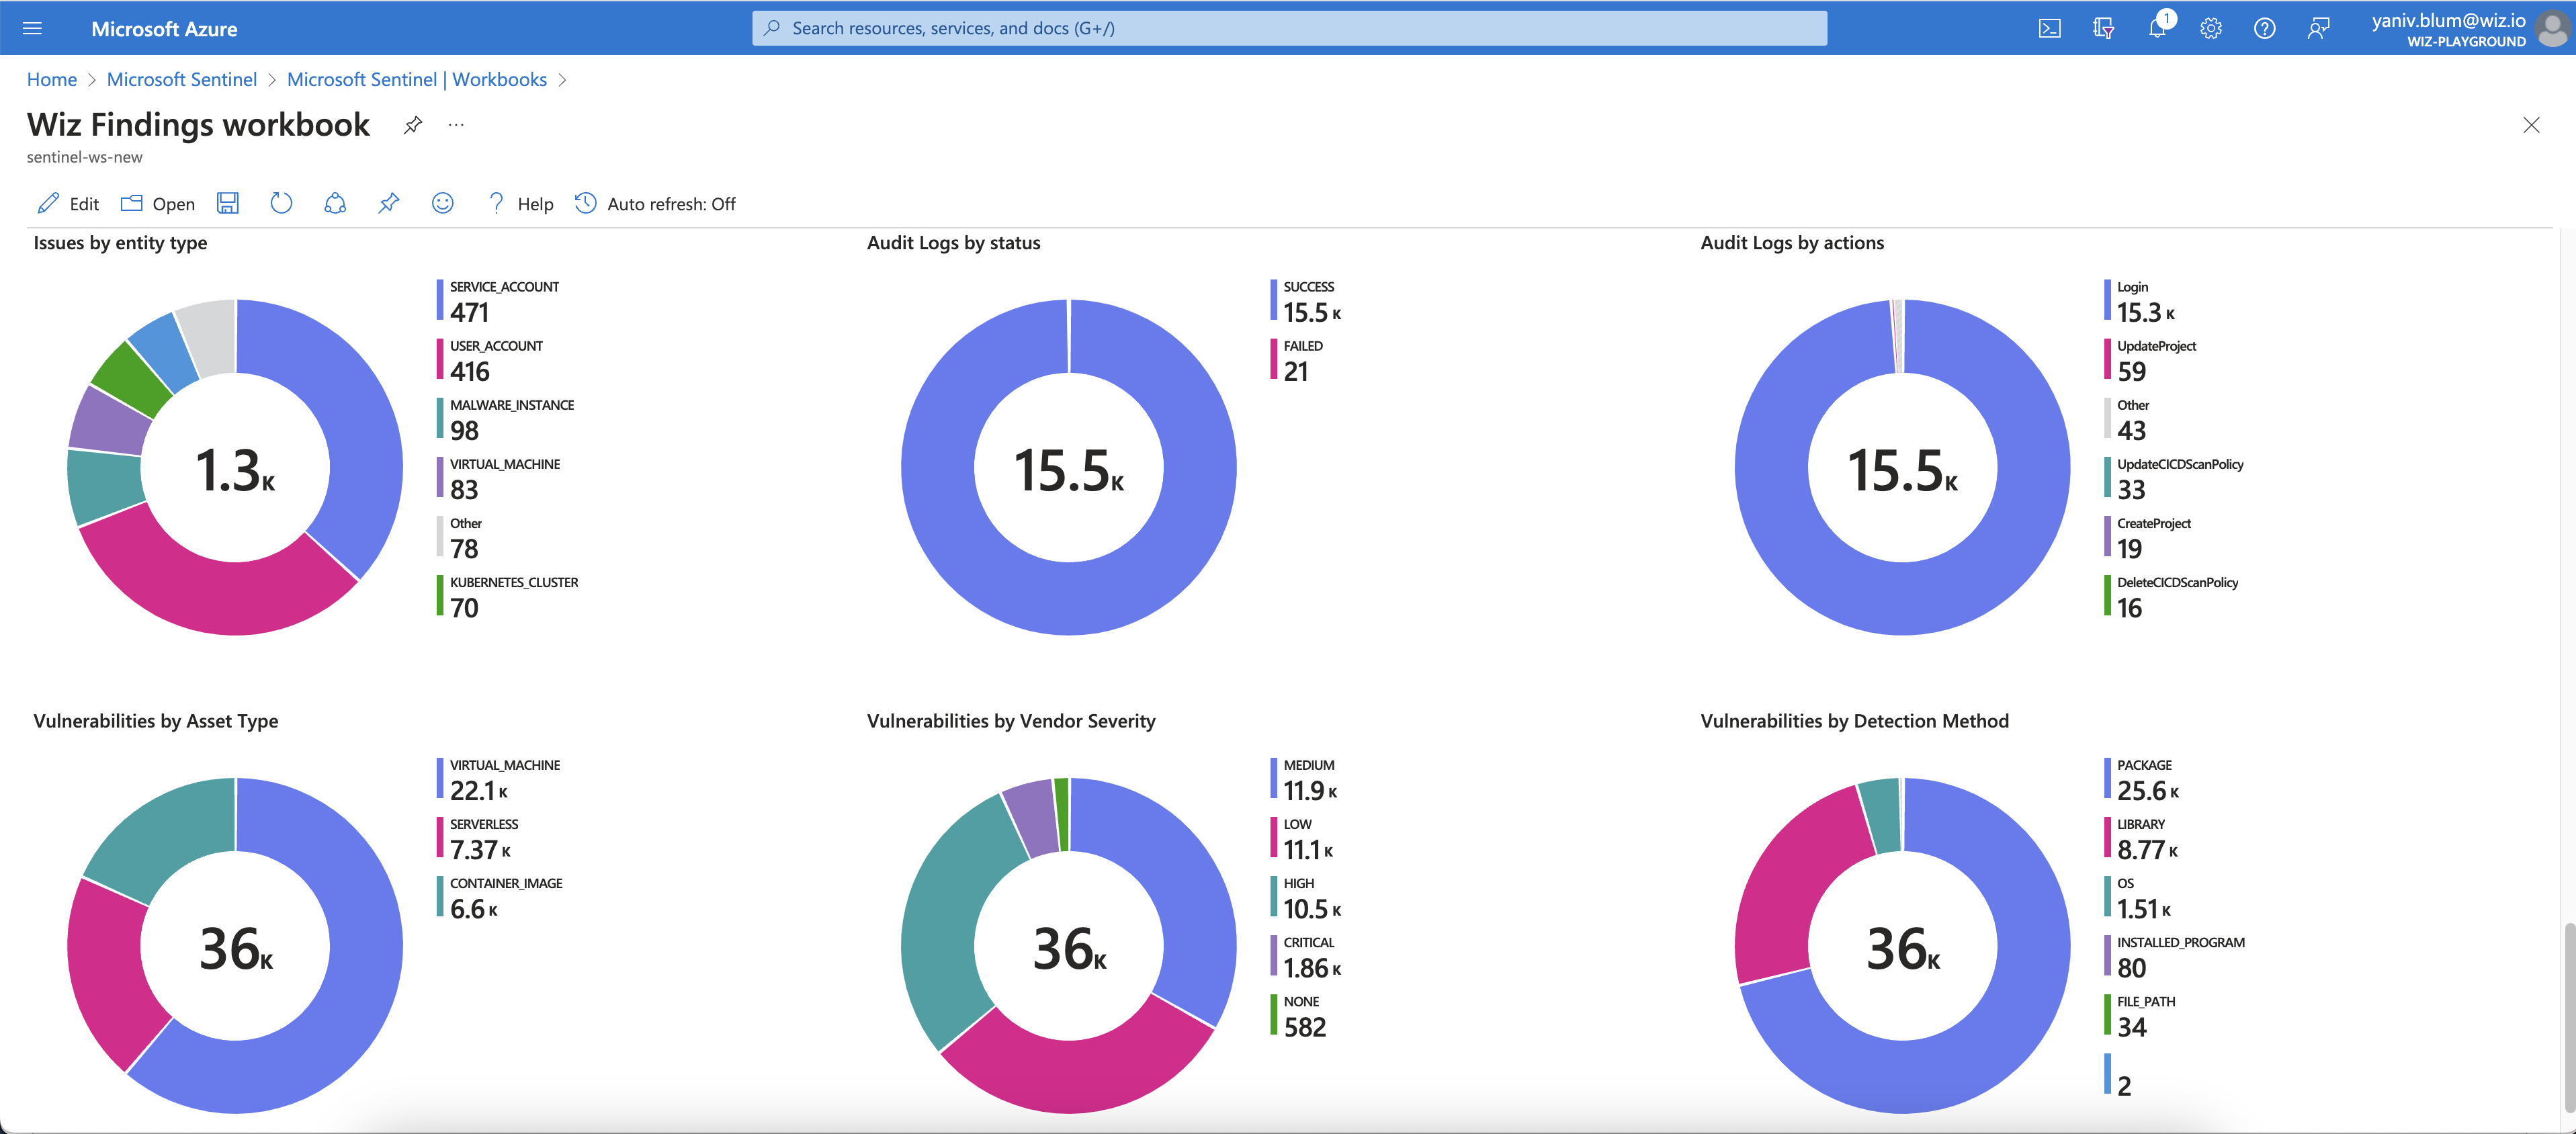Open Cloud Shell from the top bar
2576x1134 pixels.
(x=2049, y=28)
